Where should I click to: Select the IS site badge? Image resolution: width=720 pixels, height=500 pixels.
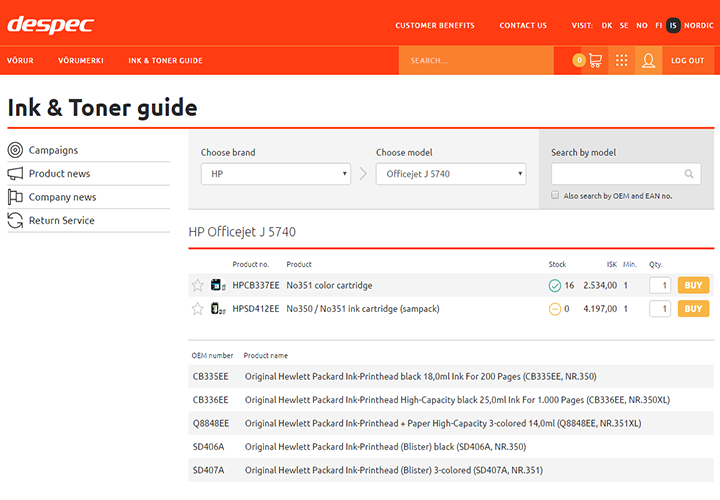pyautogui.click(x=673, y=26)
